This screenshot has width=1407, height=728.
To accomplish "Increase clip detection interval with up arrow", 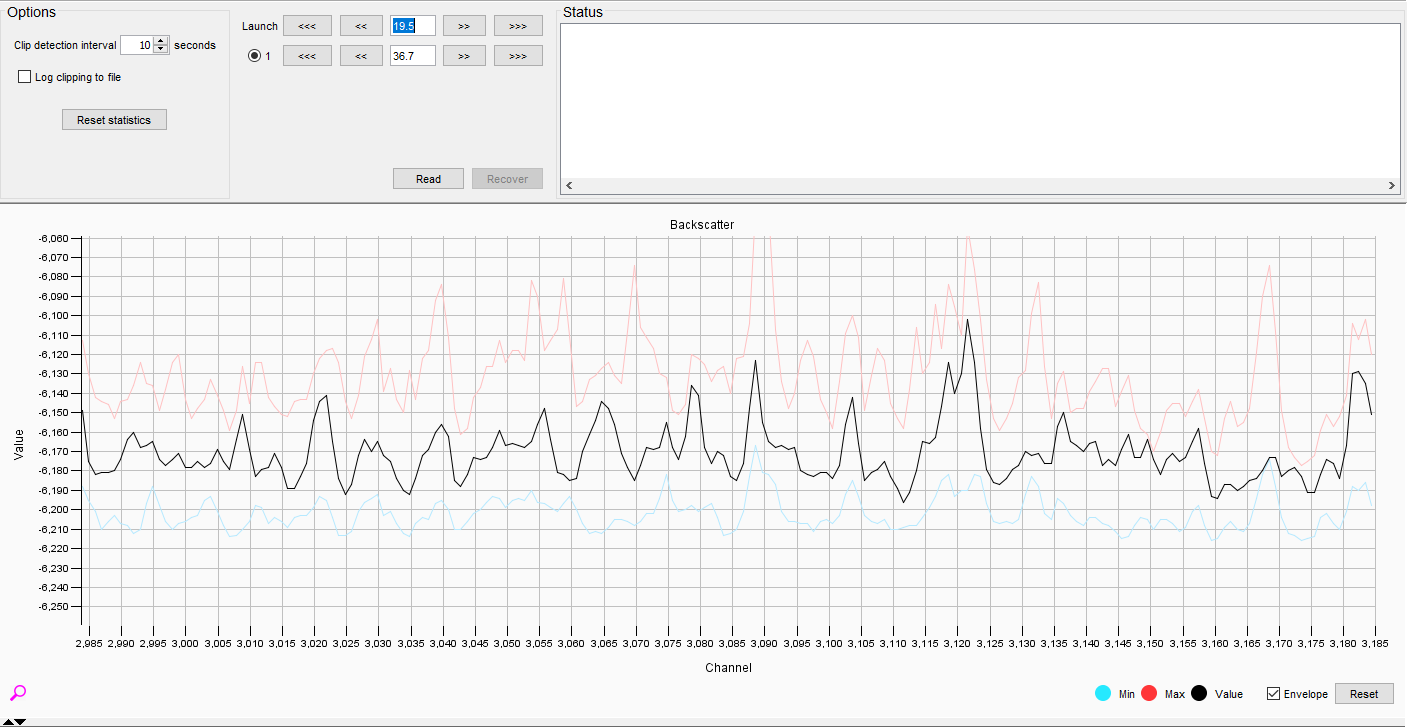I will click(161, 41).
